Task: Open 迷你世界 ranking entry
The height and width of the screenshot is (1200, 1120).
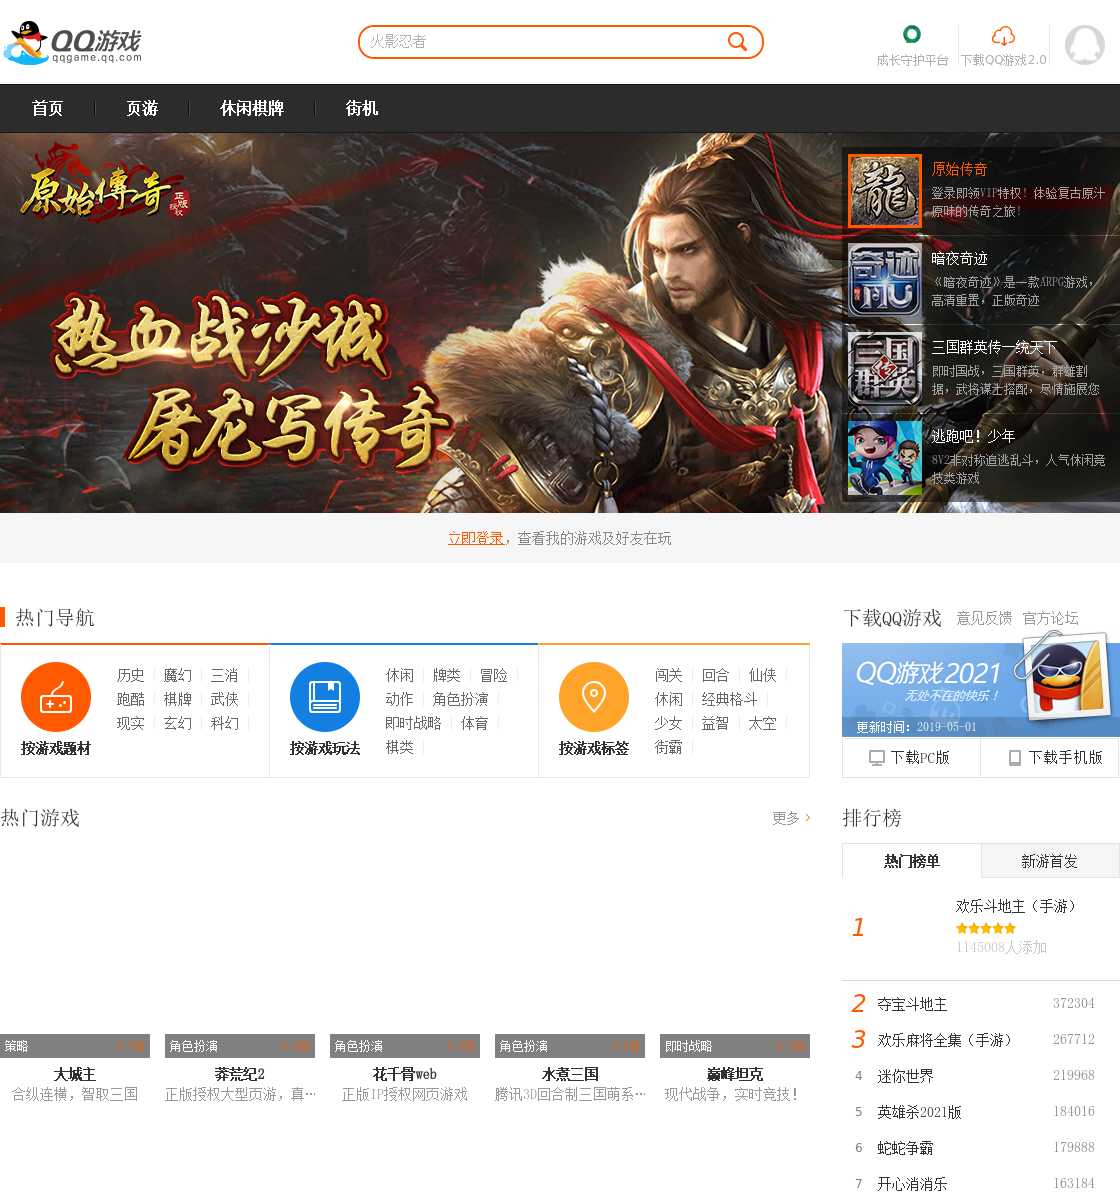Action: pyautogui.click(x=905, y=1076)
